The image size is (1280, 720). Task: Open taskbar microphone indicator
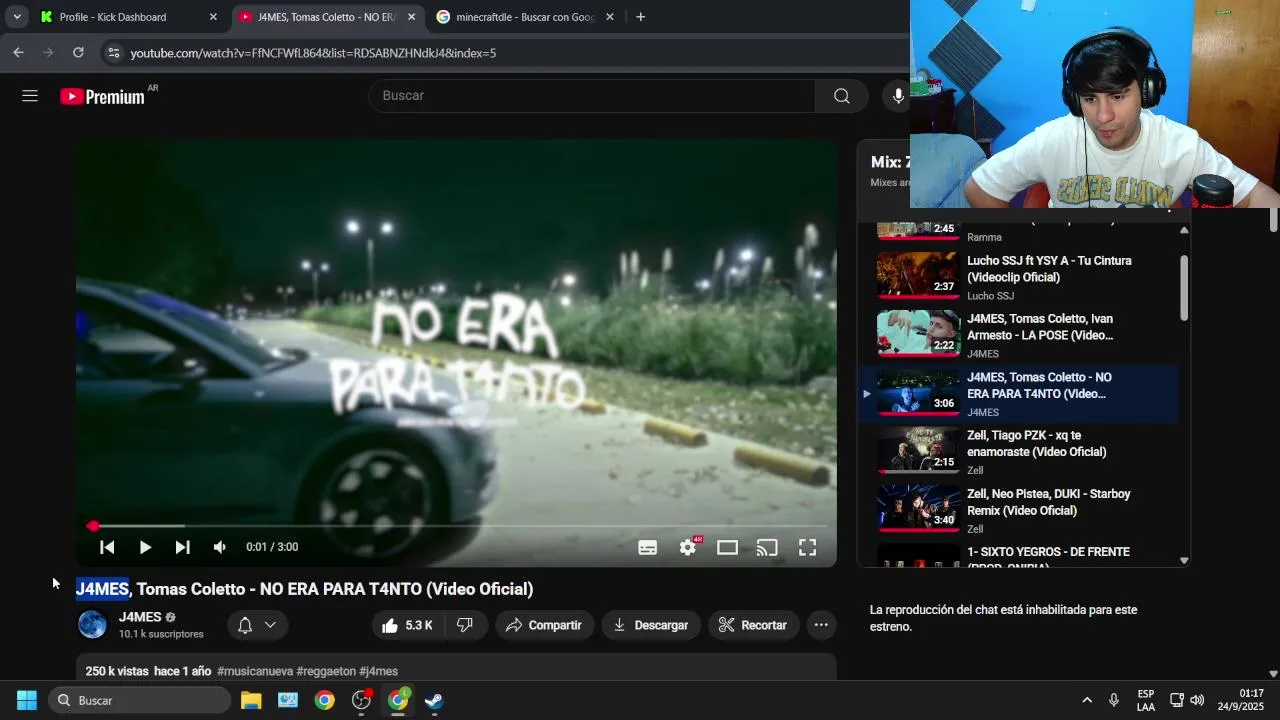[1113, 700]
